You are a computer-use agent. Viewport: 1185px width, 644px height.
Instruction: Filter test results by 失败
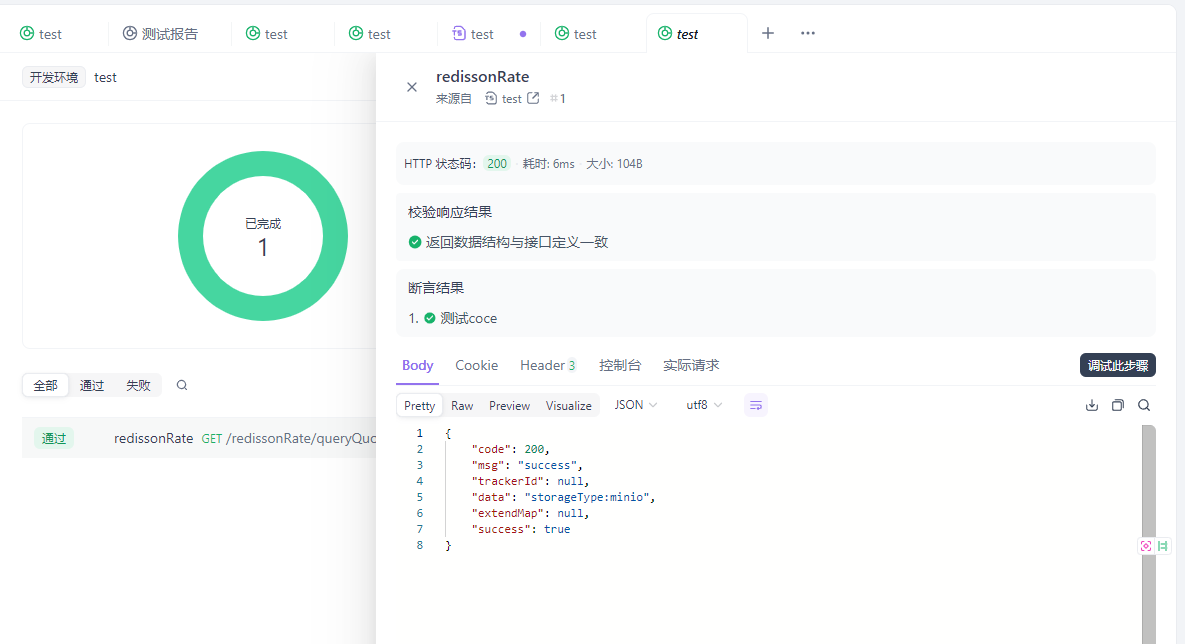pos(138,385)
